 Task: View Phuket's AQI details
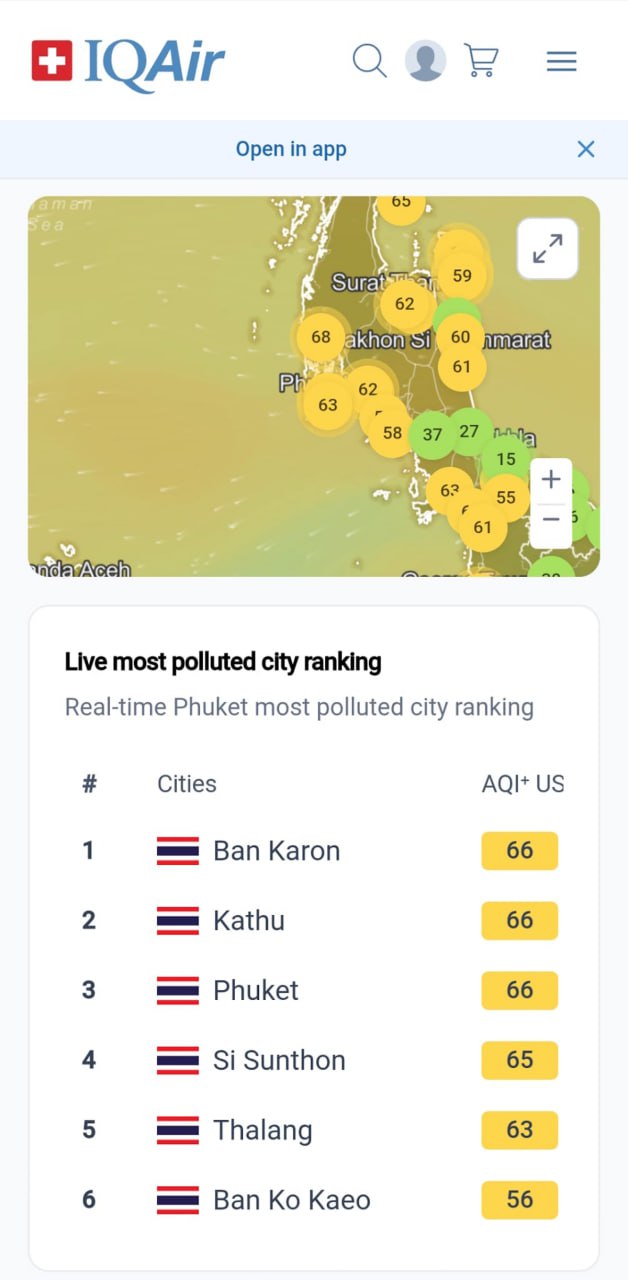255,990
